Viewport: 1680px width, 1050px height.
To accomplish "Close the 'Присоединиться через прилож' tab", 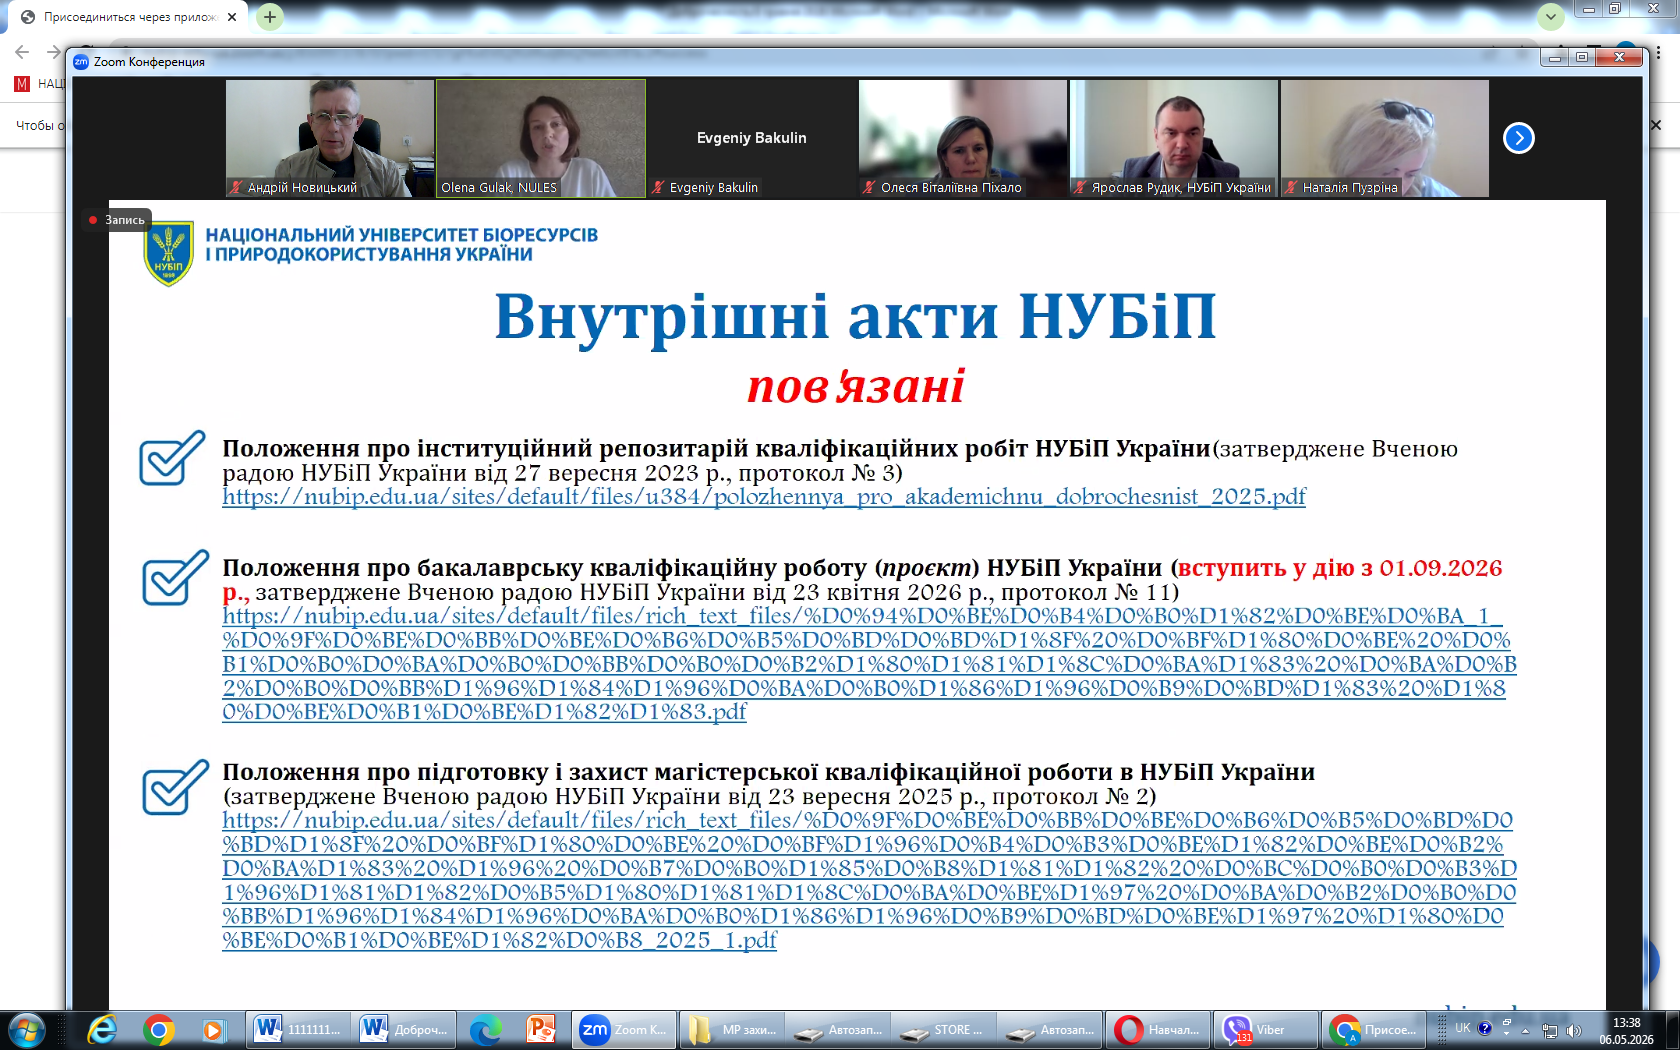I will click(x=232, y=17).
